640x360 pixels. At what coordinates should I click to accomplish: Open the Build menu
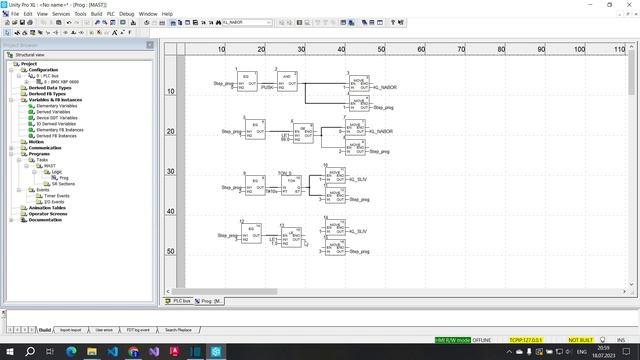[96, 14]
